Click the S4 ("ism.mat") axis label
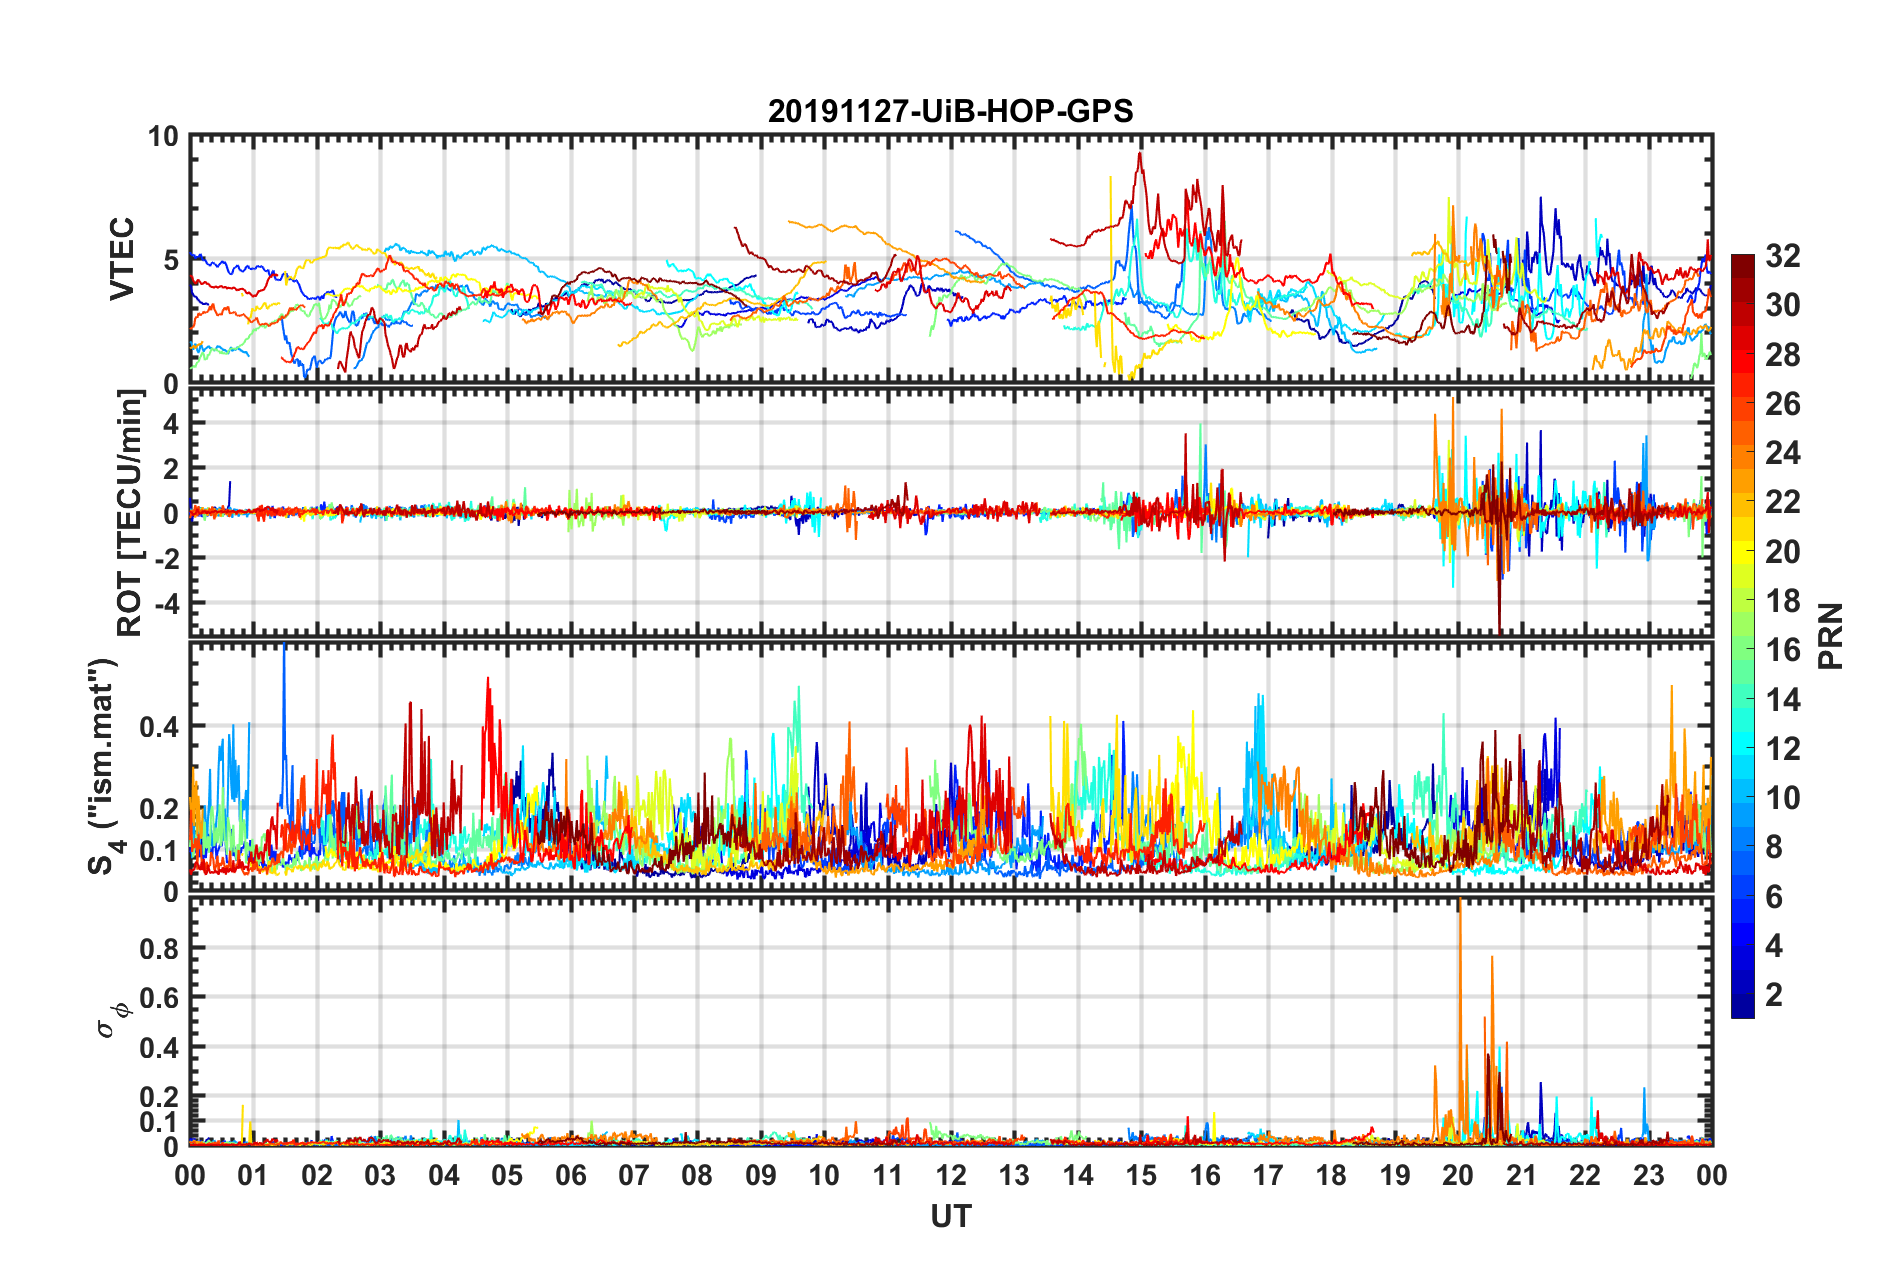This screenshot has width=1902, height=1272. pyautogui.click(x=106, y=766)
